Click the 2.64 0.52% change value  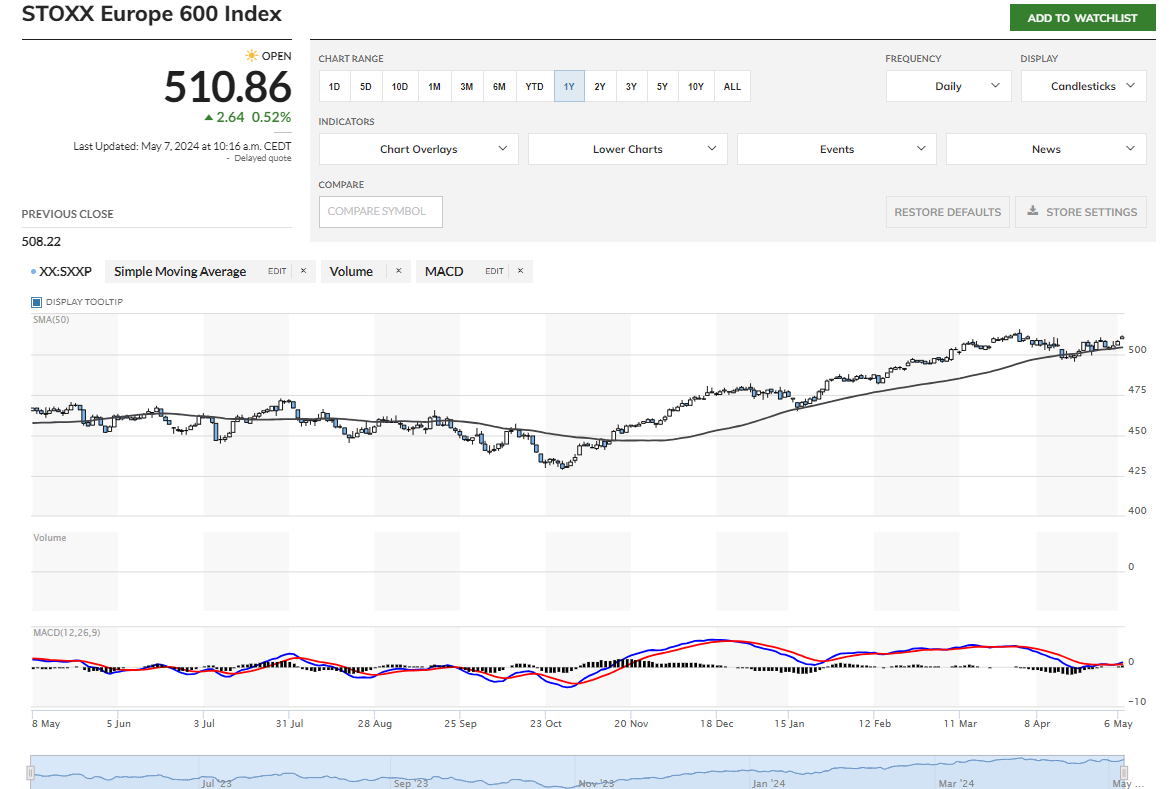pyautogui.click(x=247, y=117)
